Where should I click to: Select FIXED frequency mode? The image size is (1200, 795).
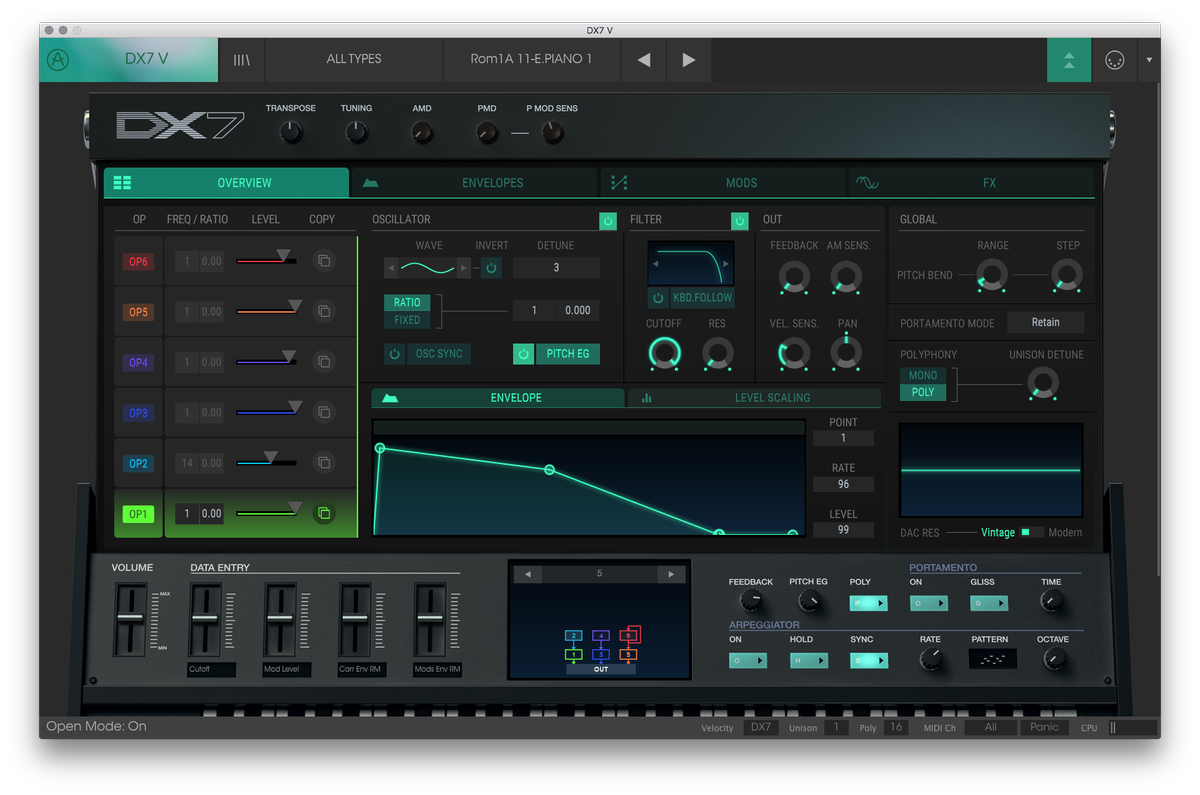click(x=407, y=320)
